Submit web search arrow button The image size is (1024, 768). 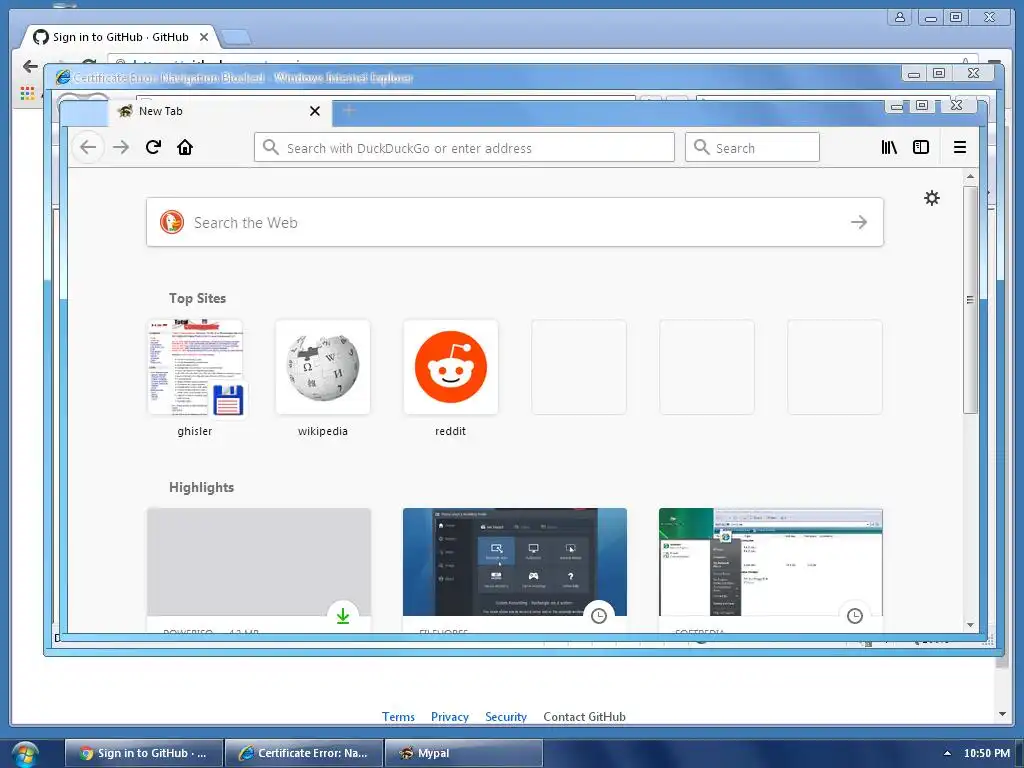859,222
